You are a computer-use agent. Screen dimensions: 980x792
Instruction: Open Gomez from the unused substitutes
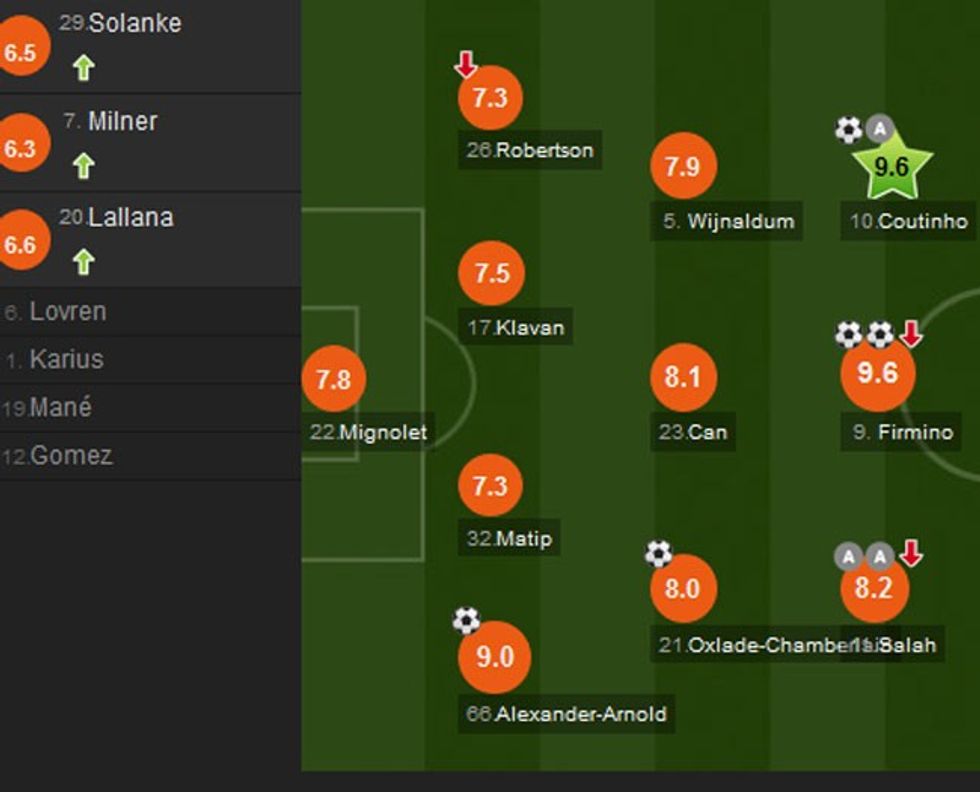[71, 456]
